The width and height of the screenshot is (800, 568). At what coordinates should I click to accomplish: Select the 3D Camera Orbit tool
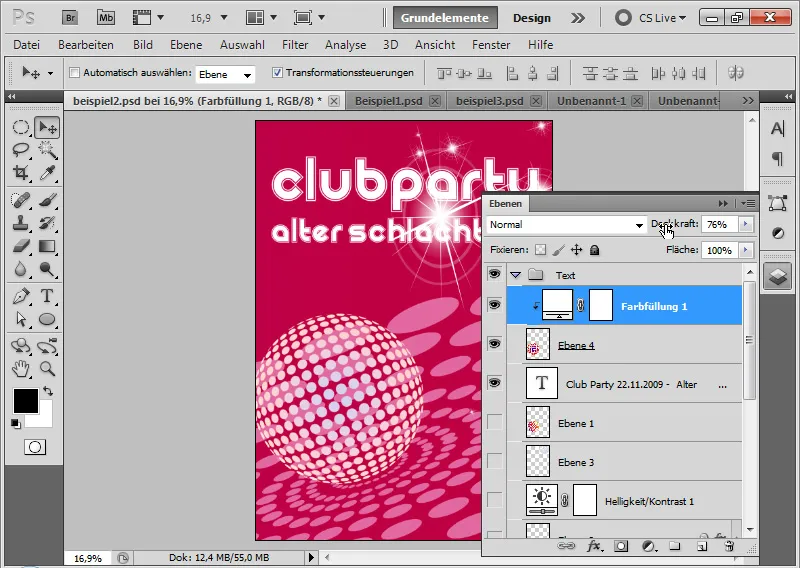click(47, 345)
